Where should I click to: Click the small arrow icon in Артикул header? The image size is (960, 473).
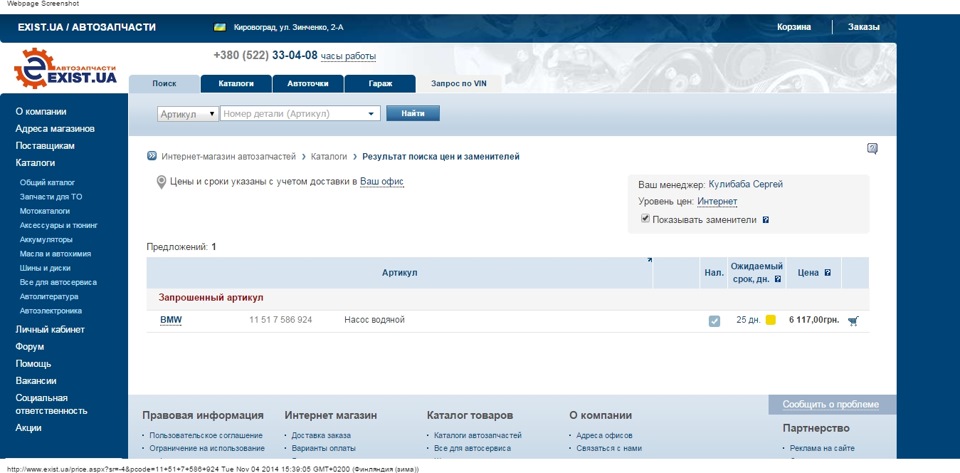click(650, 261)
